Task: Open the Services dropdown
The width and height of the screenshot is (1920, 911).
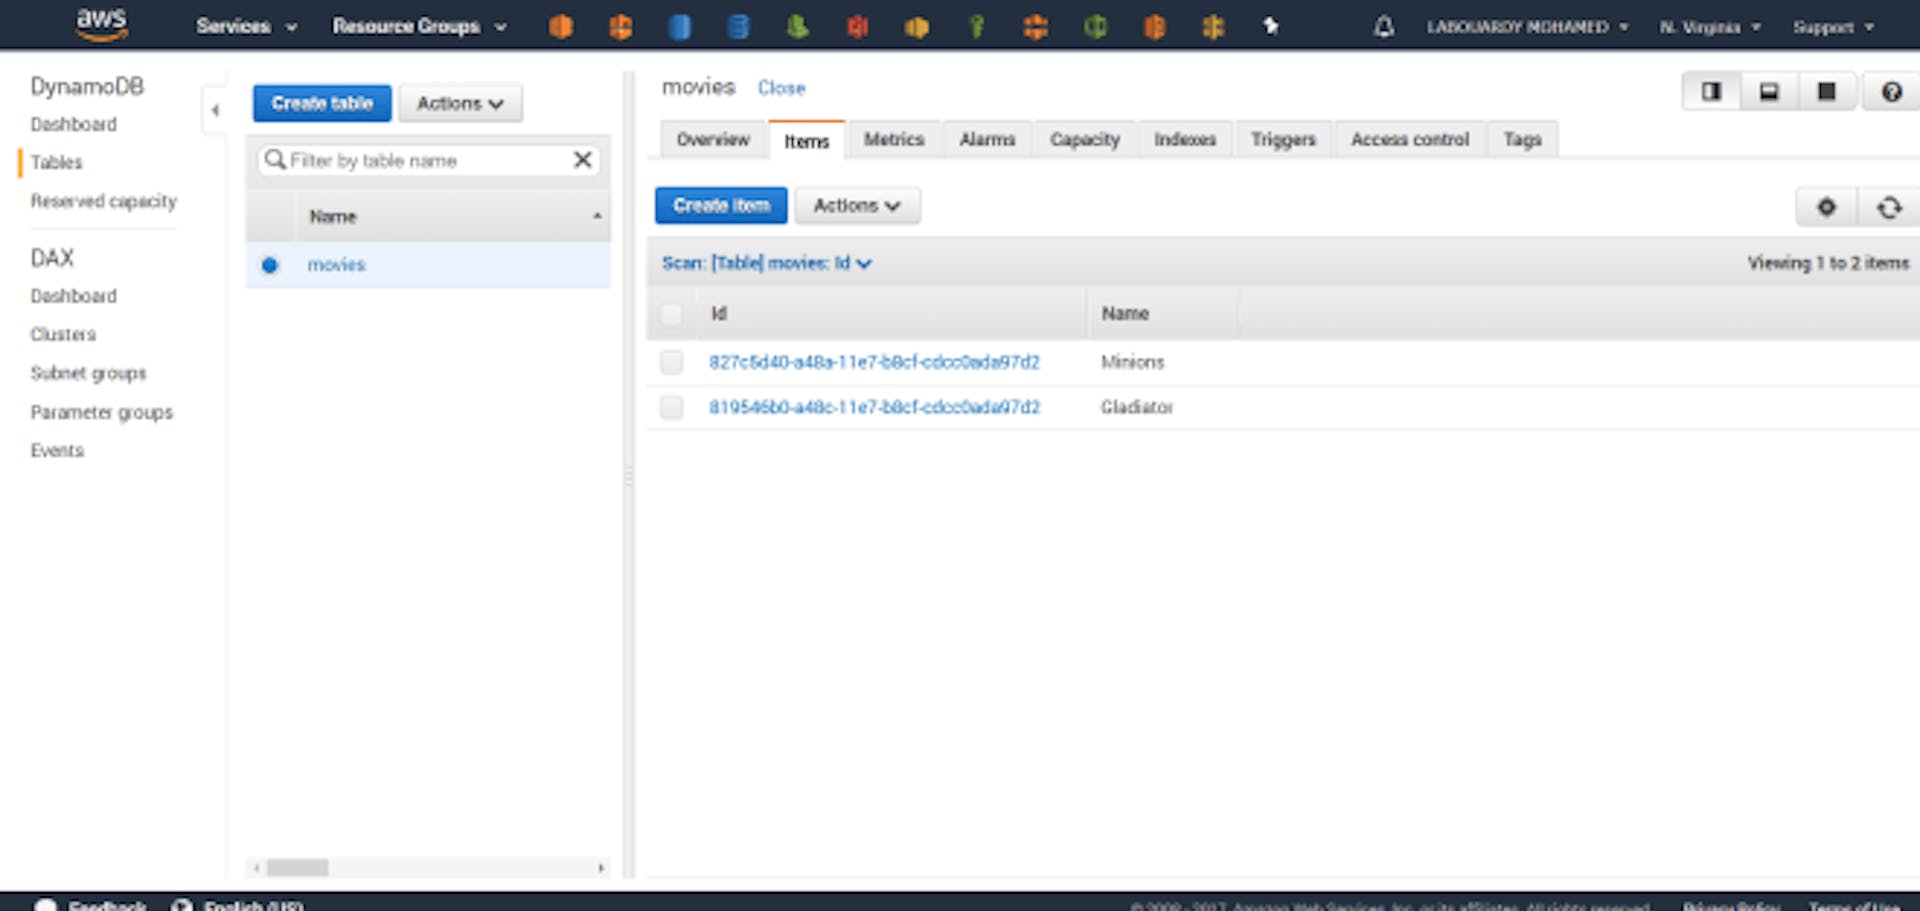Action: tap(246, 26)
